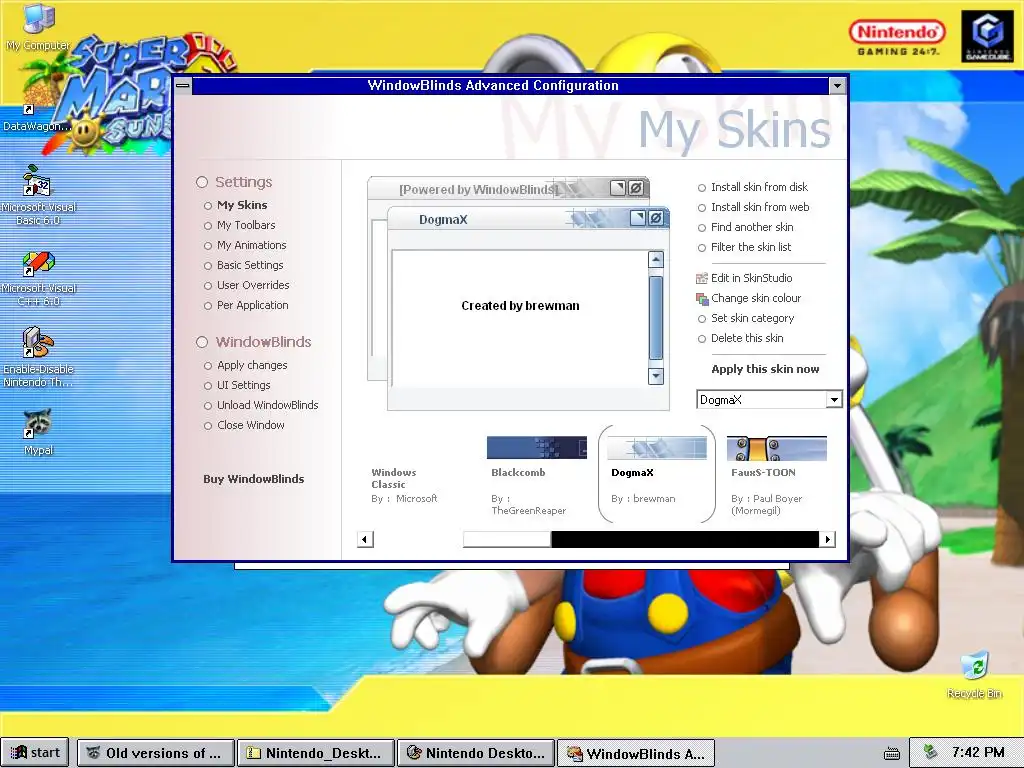Image resolution: width=1024 pixels, height=768 pixels.
Task: Click Apply this skin now
Action: [x=765, y=369]
